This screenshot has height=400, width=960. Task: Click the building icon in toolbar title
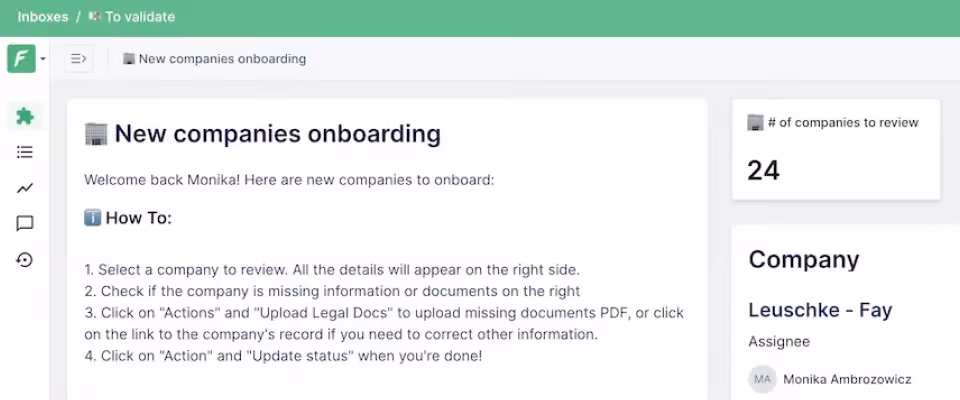129,59
